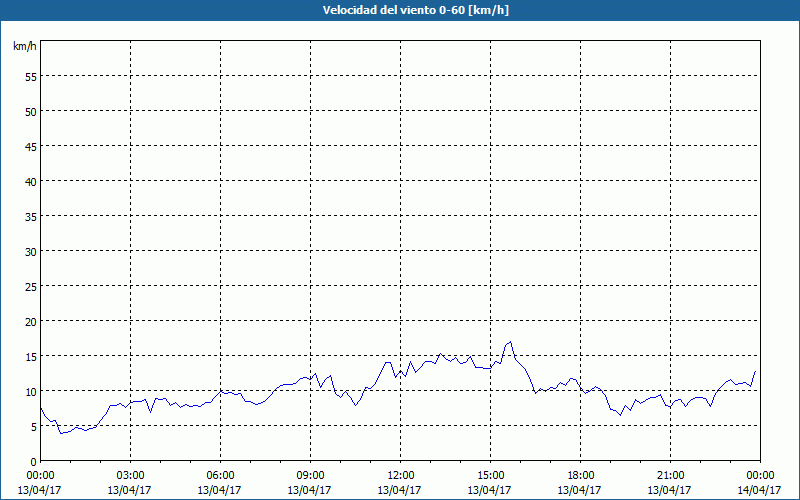
Task: Click the y-axis label 15
Action: coord(31,357)
